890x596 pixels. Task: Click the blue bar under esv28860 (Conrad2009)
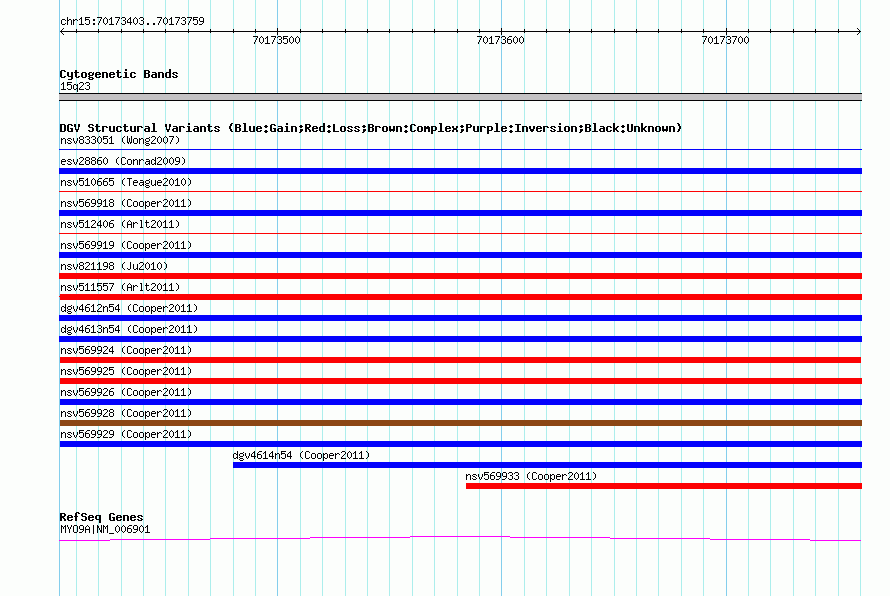460,171
